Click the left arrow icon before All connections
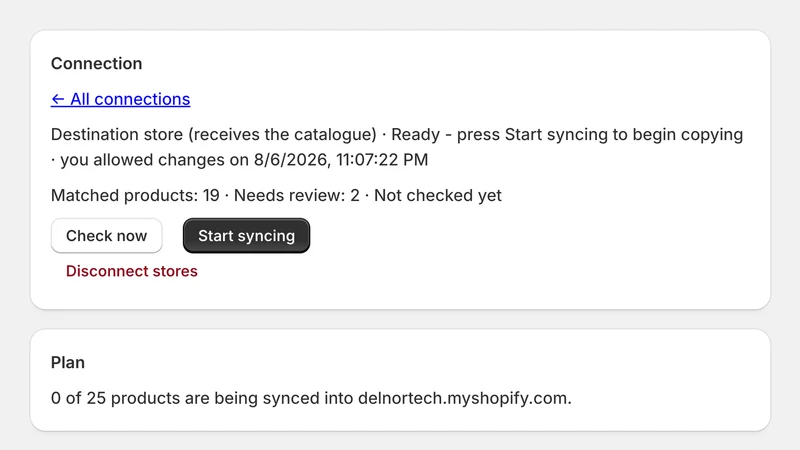Image resolution: width=800 pixels, height=450 pixels. 58,99
